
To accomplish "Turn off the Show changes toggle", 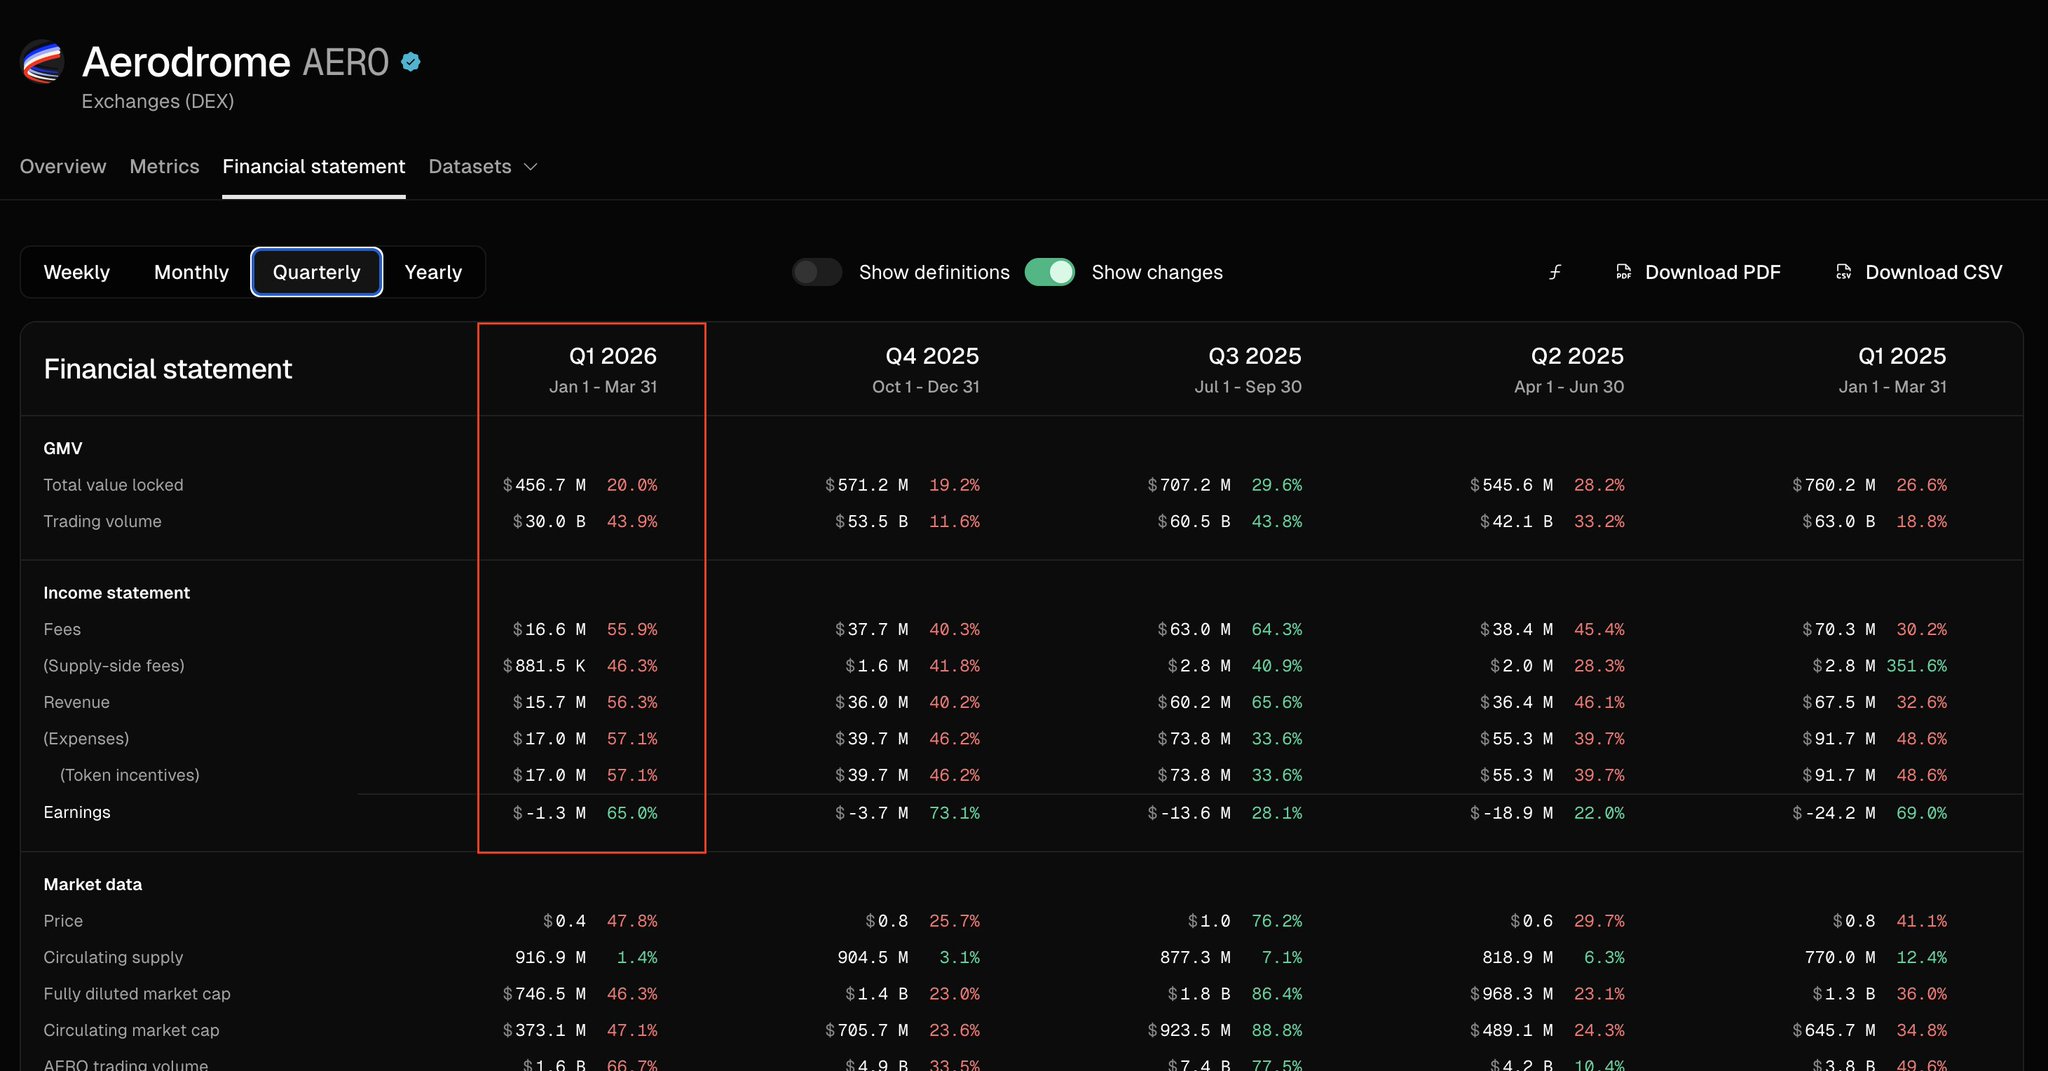I will click(x=1049, y=272).
